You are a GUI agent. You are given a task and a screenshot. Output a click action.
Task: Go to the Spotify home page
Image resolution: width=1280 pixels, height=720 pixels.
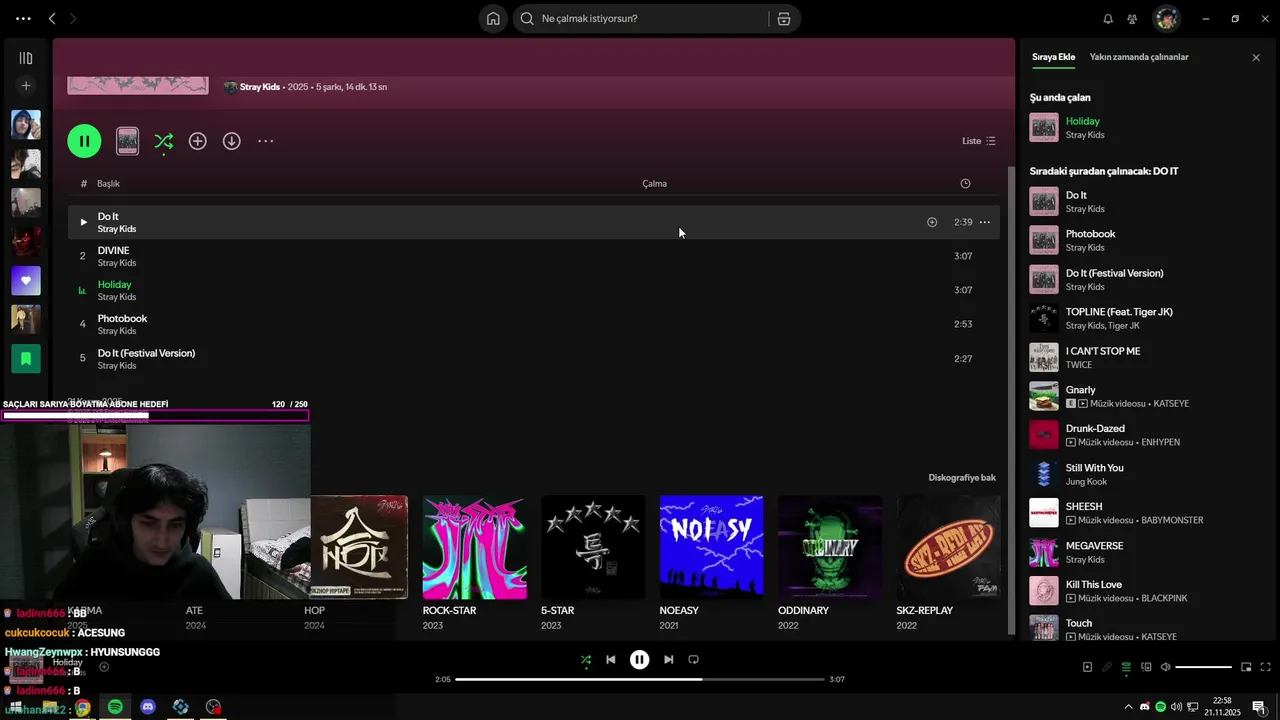coord(493,18)
